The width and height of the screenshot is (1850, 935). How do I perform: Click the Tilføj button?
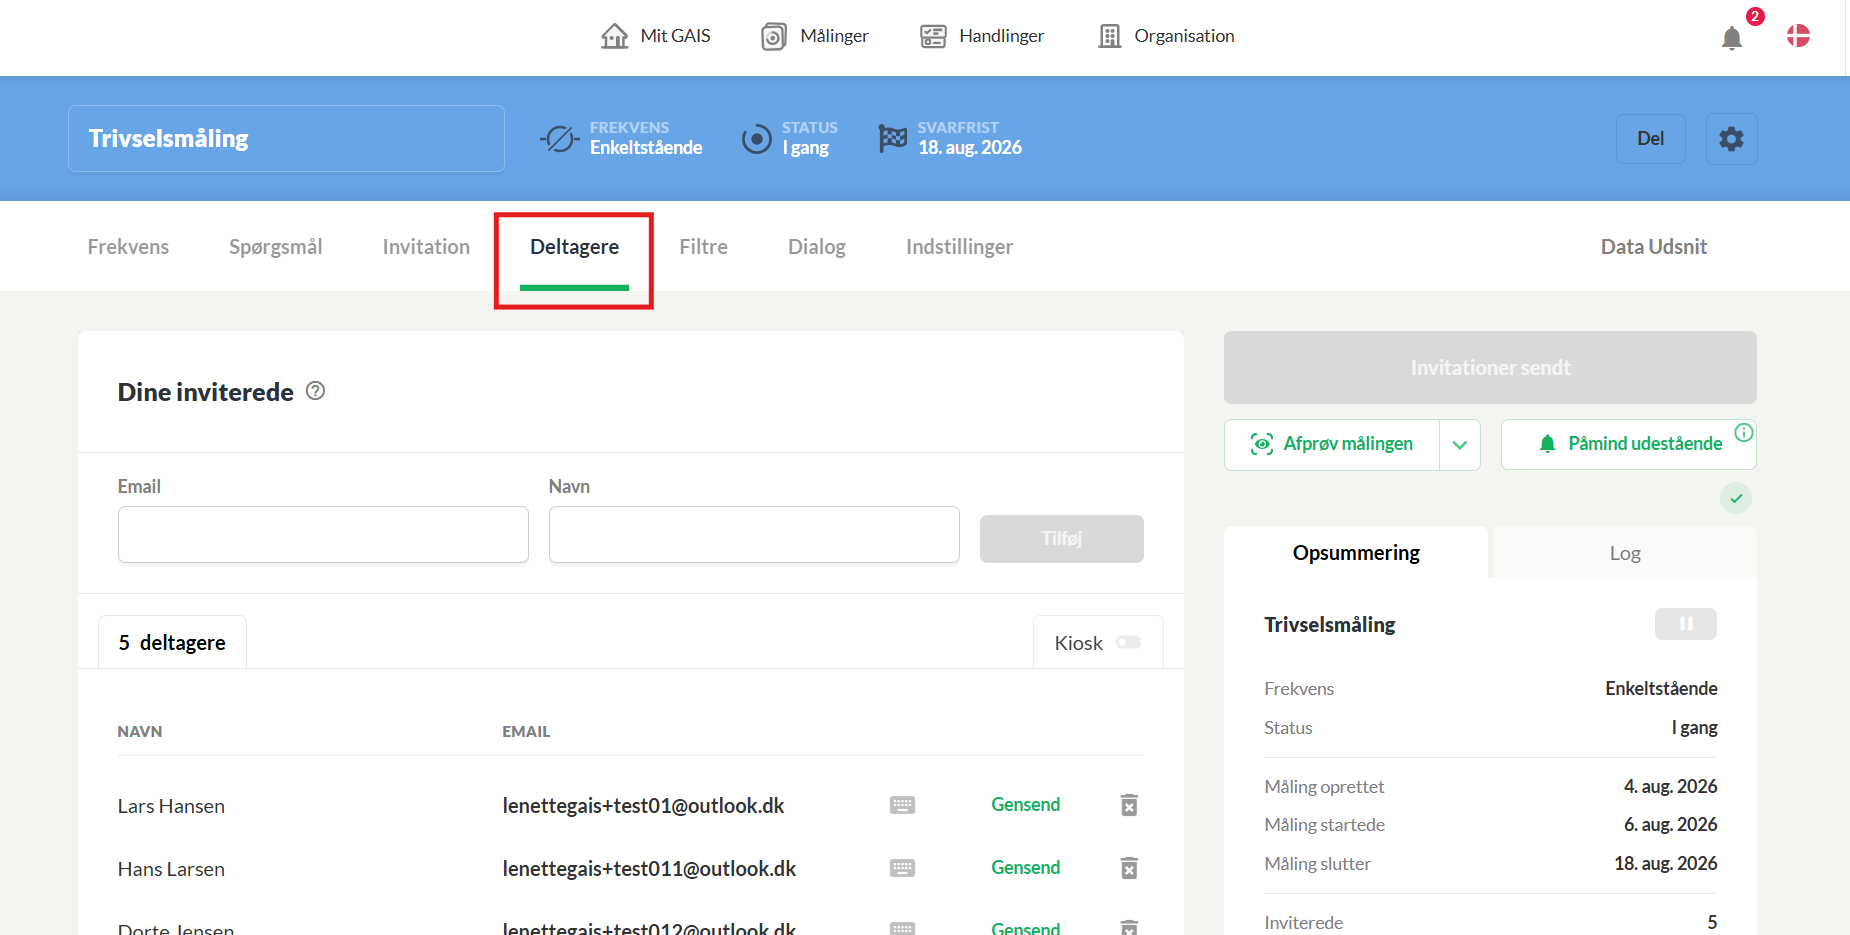click(1062, 539)
